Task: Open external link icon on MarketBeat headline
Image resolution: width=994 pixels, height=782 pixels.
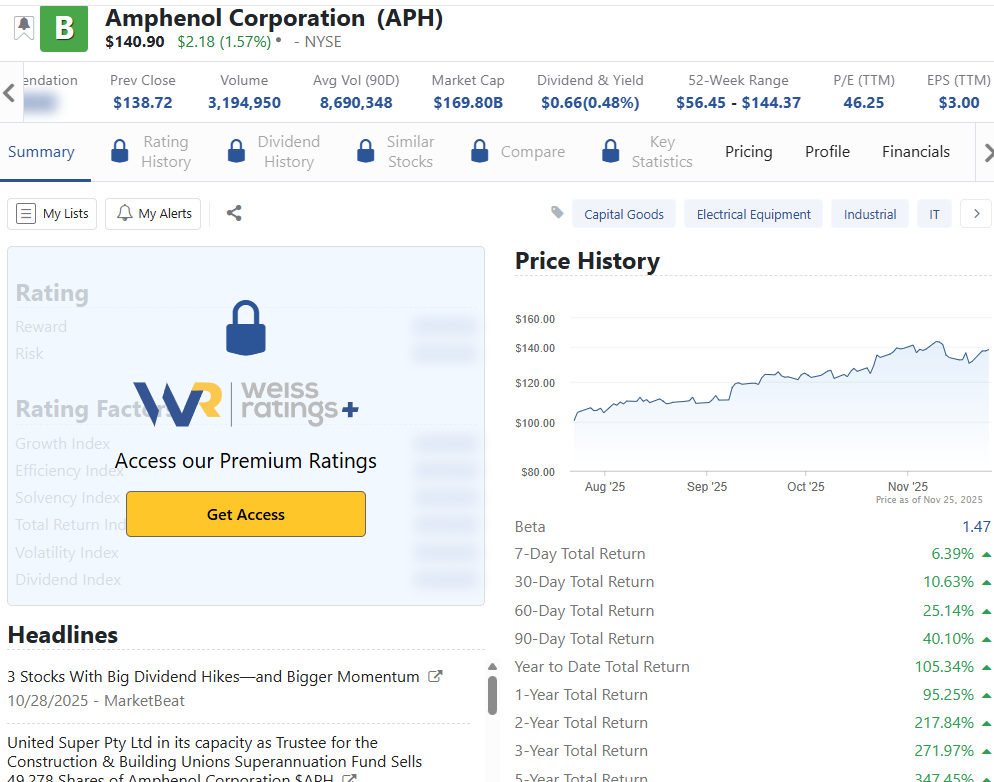Action: coord(435,677)
